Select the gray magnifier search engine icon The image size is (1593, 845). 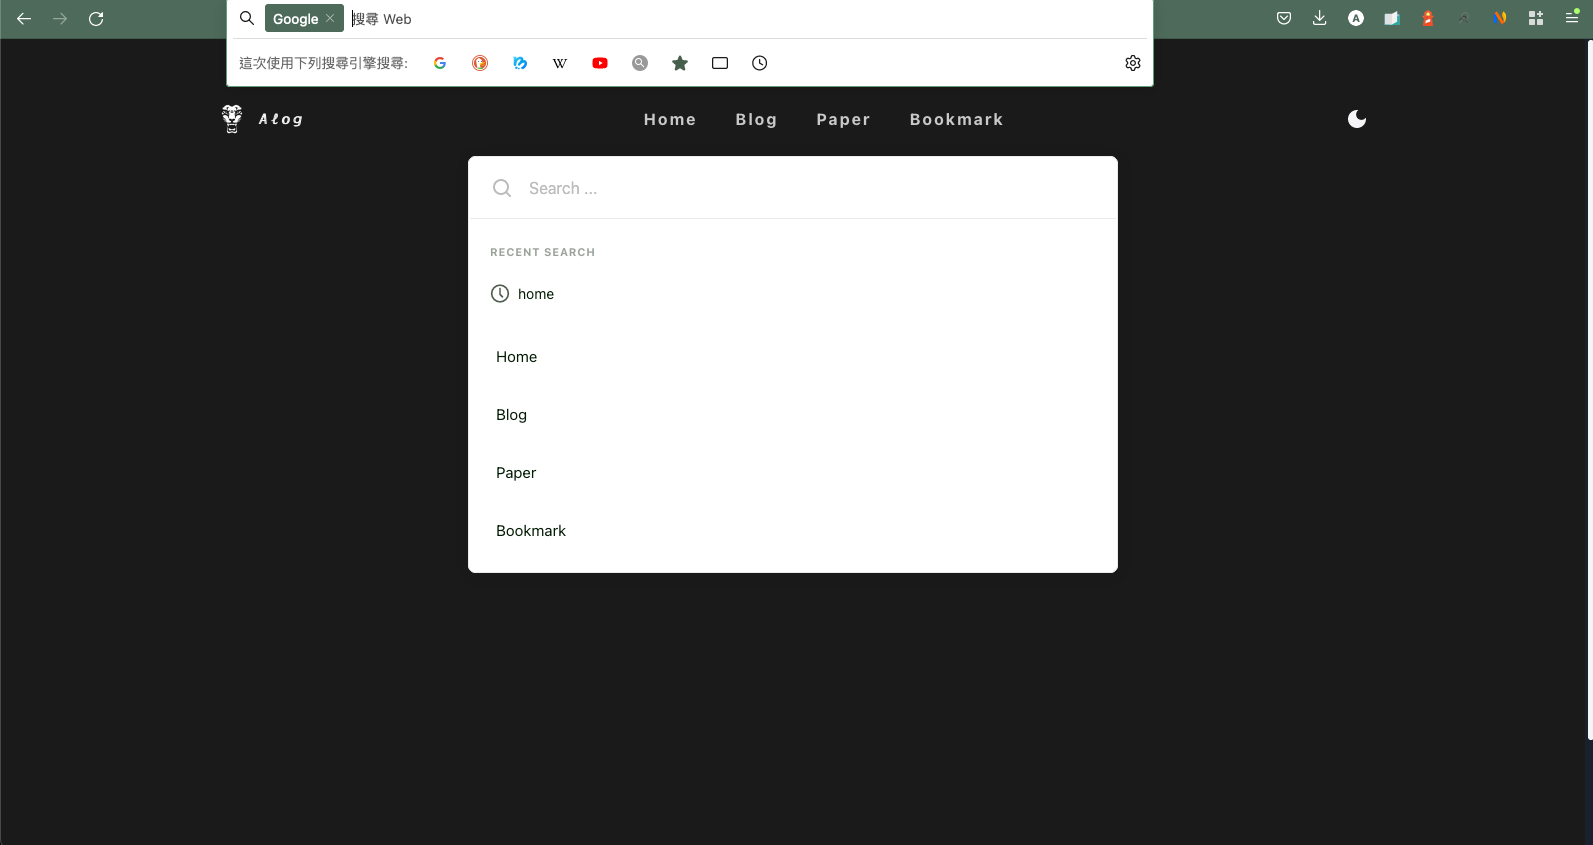640,63
